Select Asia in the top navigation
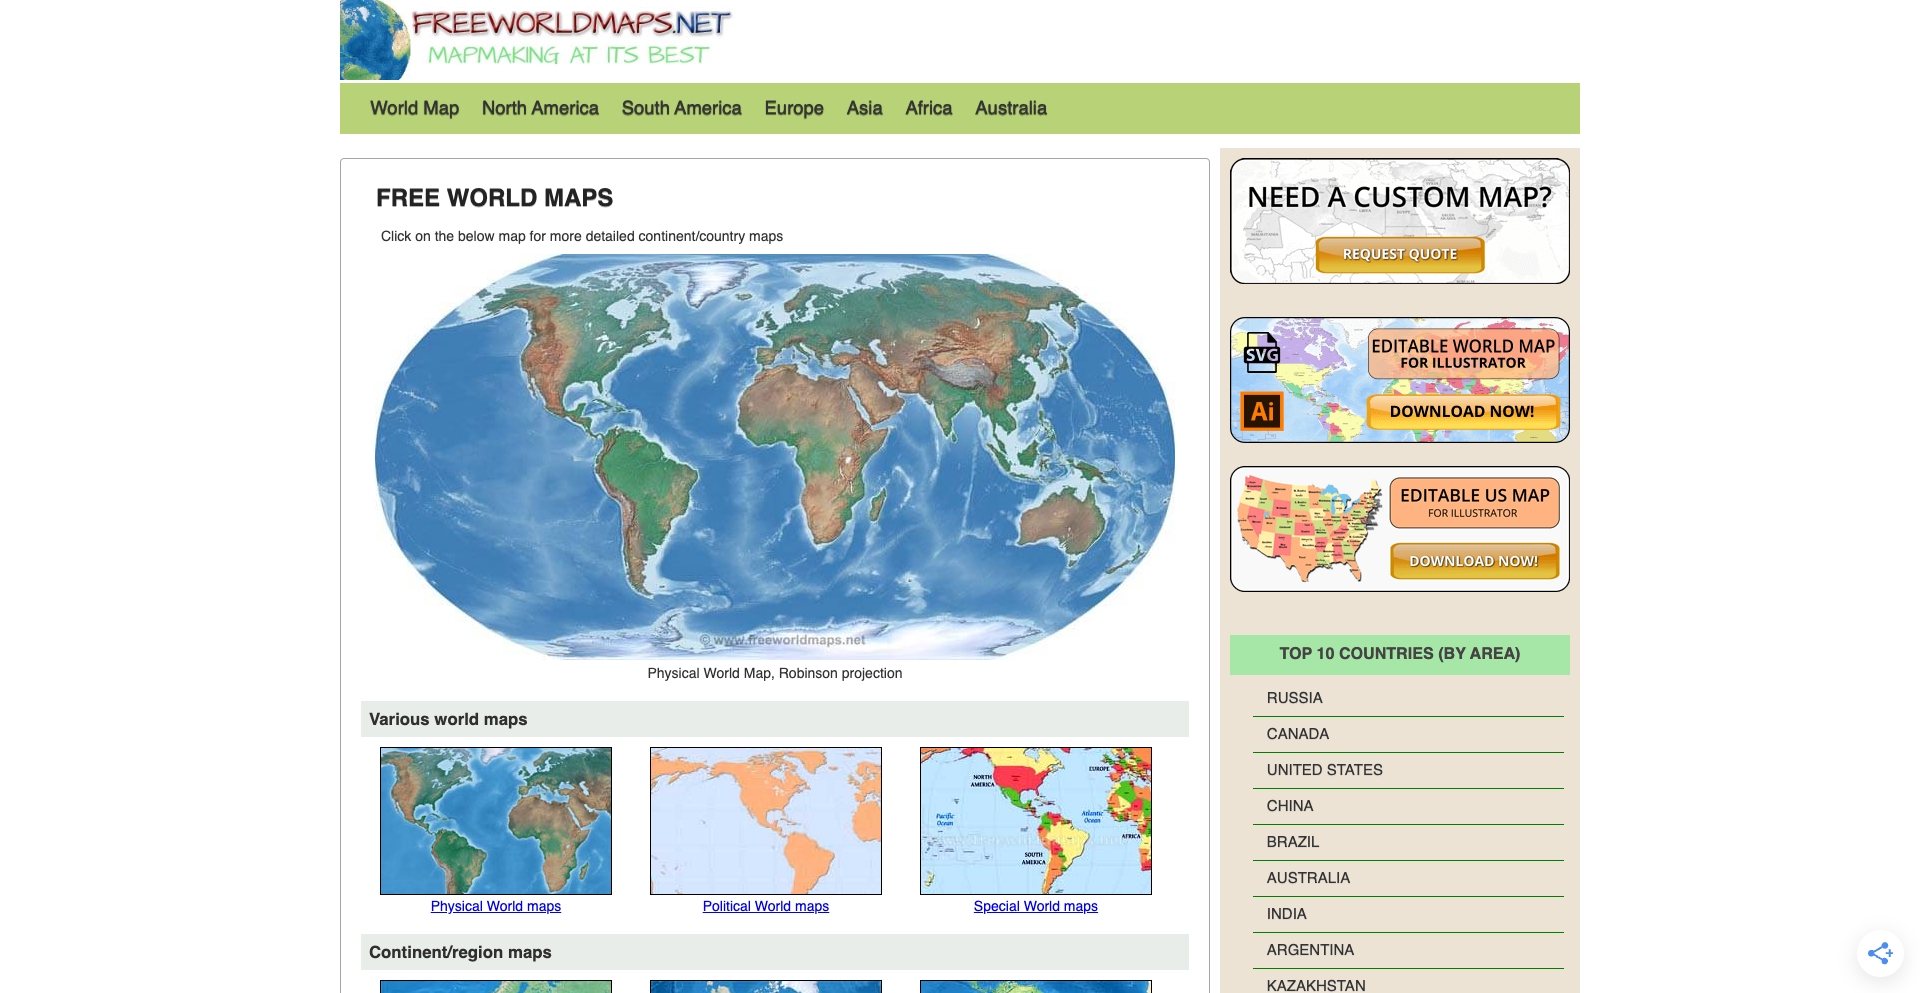This screenshot has width=1920, height=993. point(863,108)
